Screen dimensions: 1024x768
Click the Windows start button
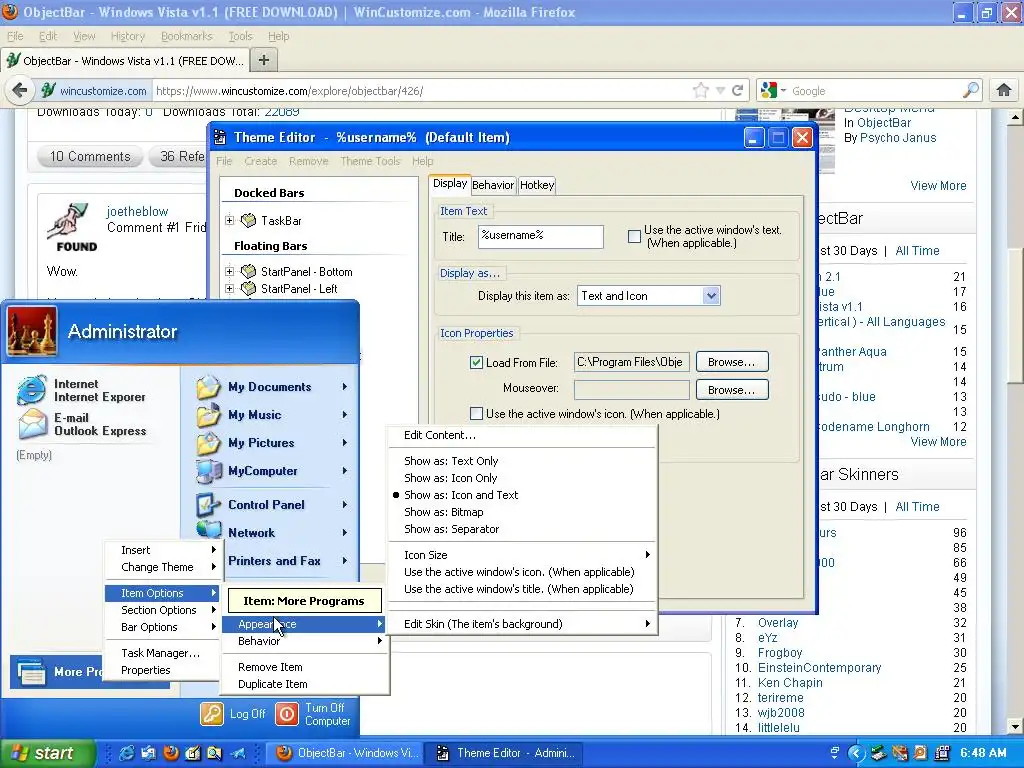pos(47,753)
